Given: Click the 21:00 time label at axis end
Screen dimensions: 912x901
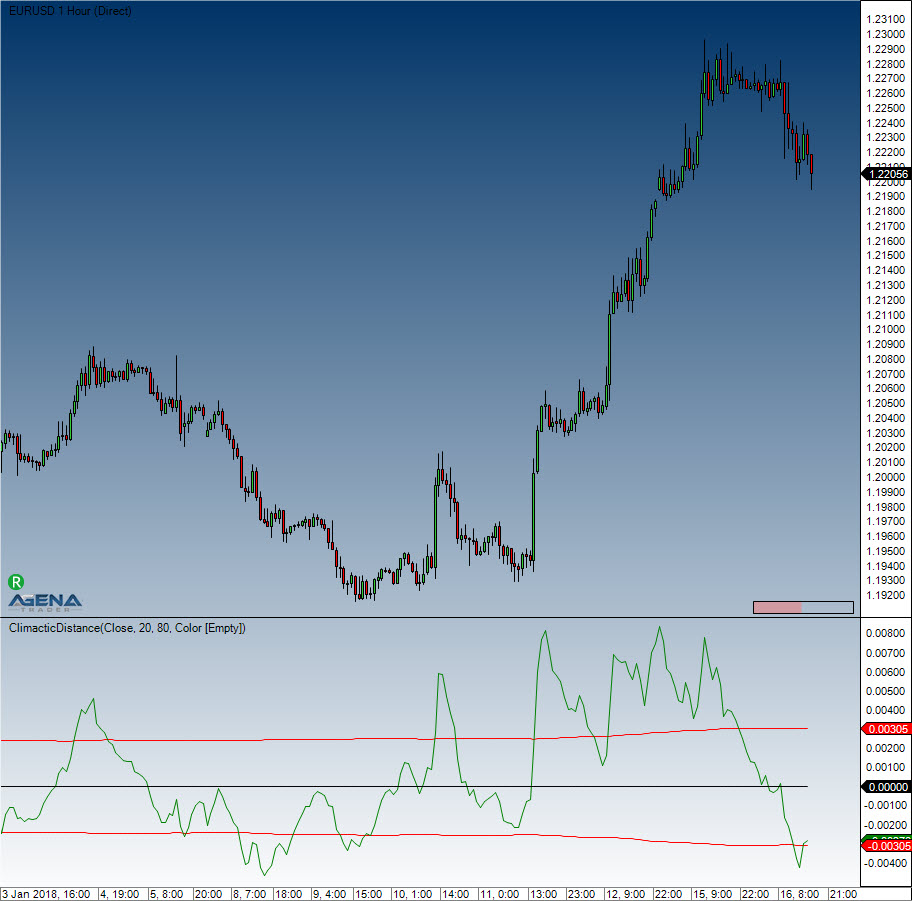Looking at the screenshot, I should 842,893.
